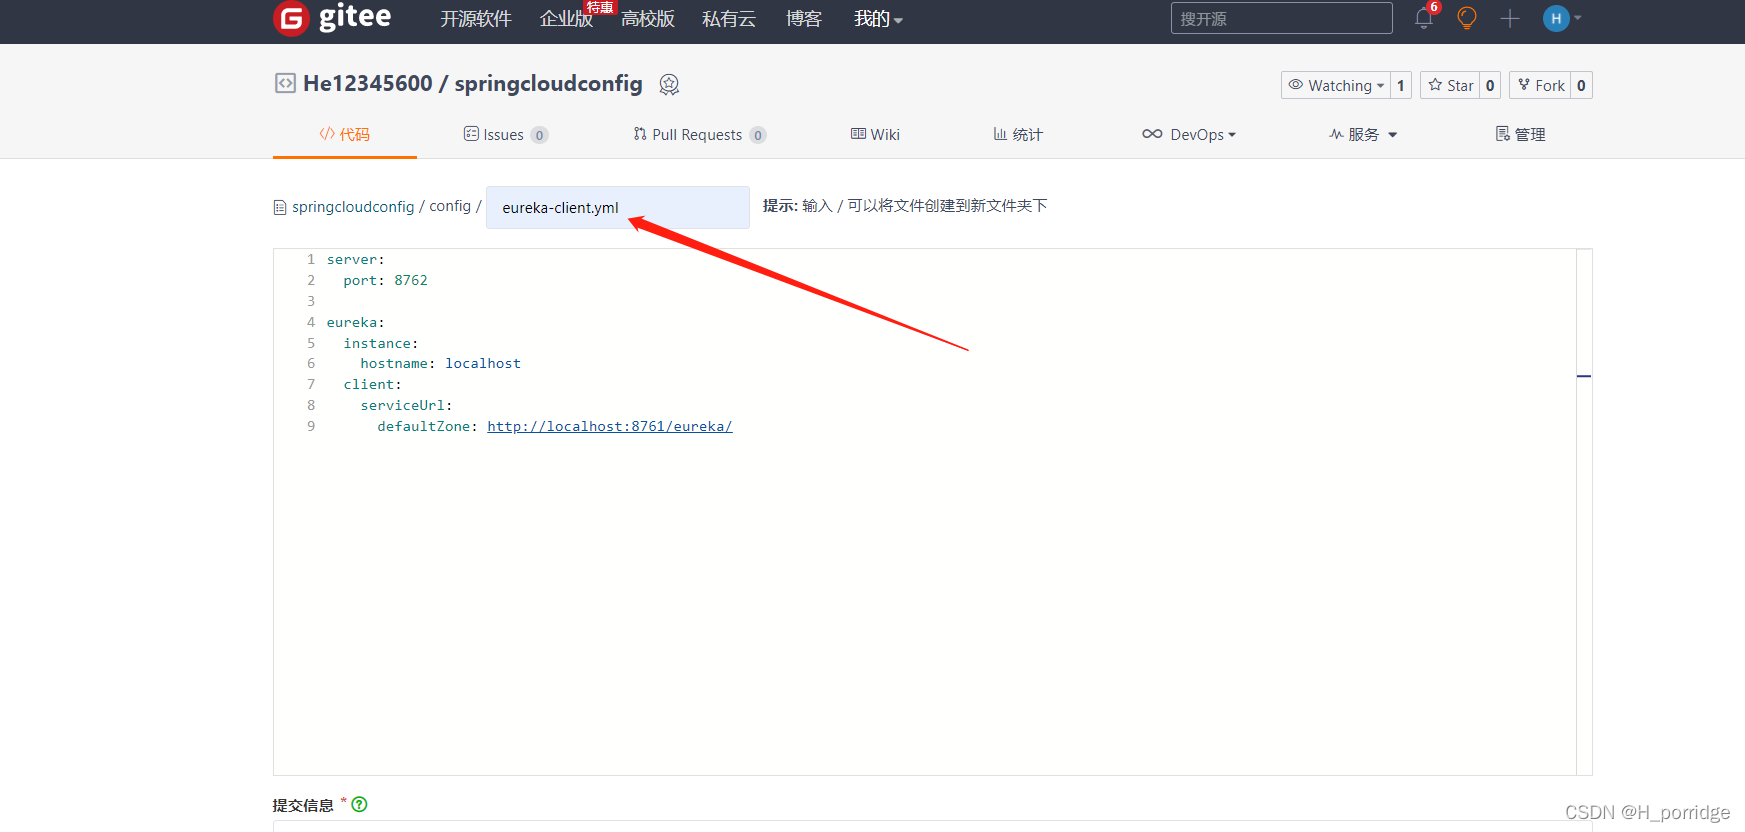Click the help icon beside 提交信息

[360, 804]
